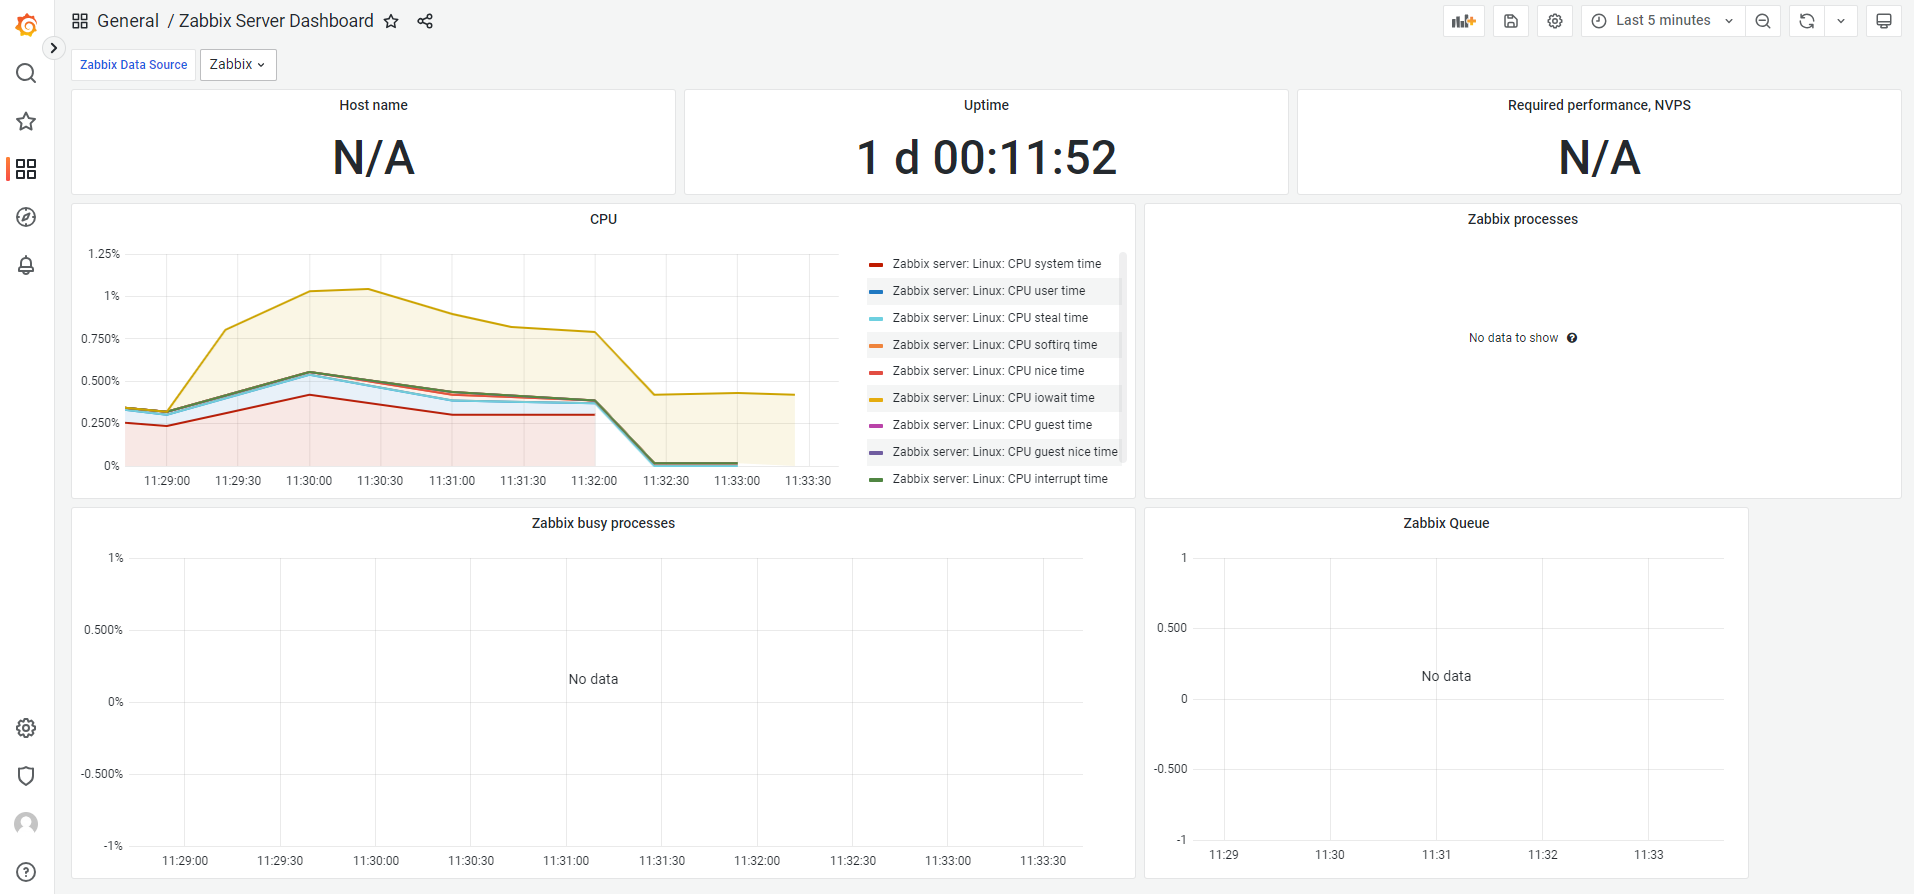Click the N/A value in Required performance panel

(x=1599, y=158)
